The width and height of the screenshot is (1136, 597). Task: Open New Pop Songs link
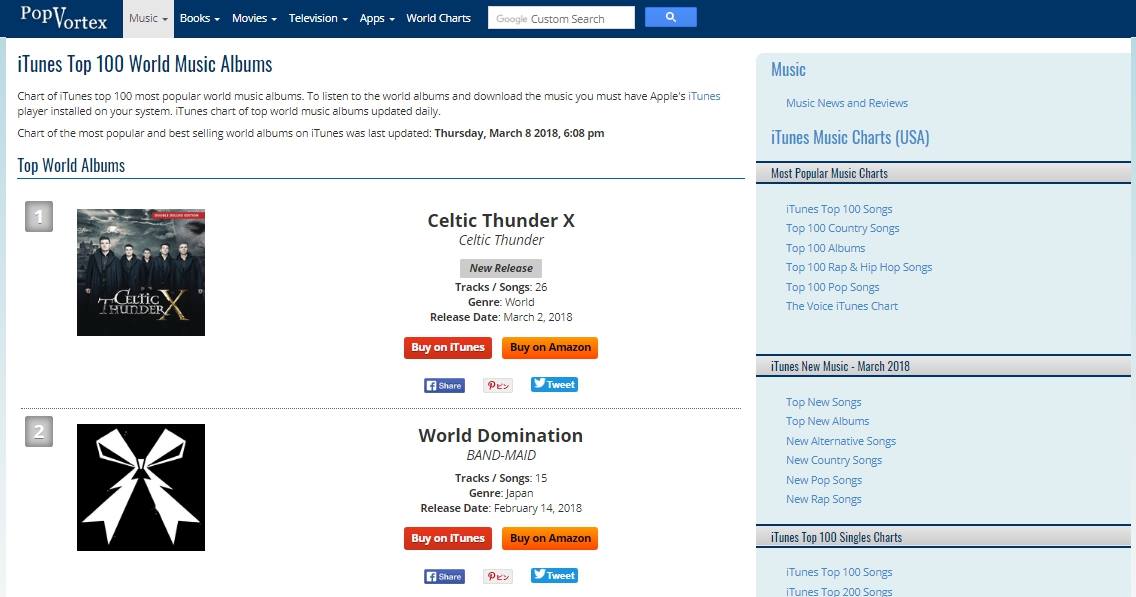pyautogui.click(x=824, y=480)
